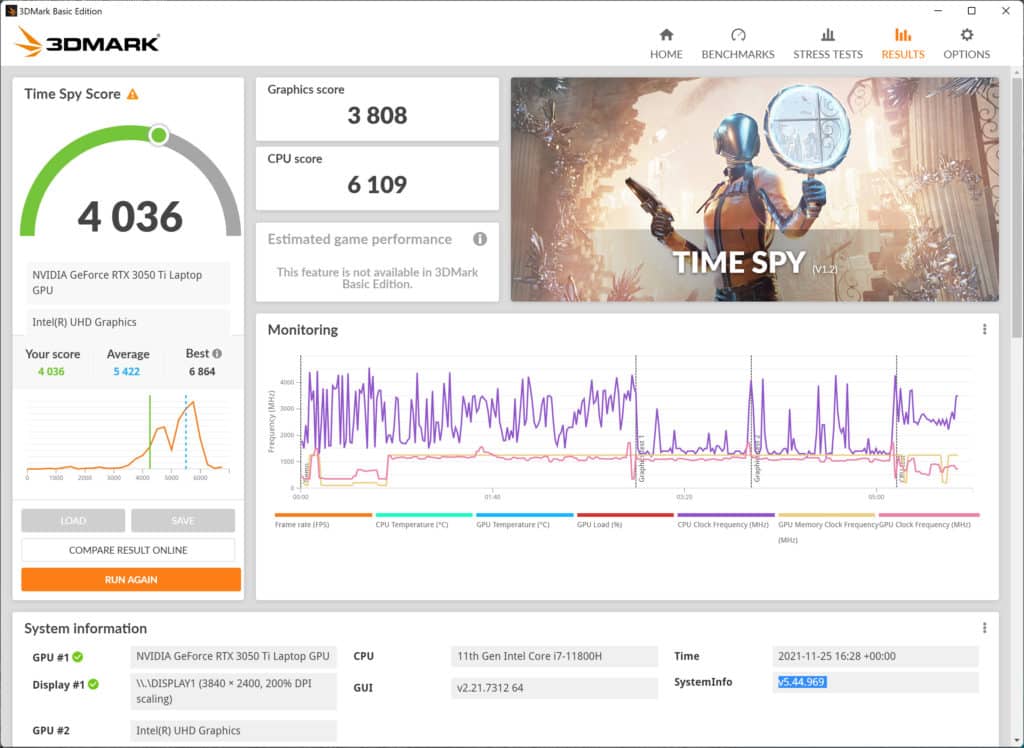
Task: Click the Best score info icon
Action: coord(217,353)
